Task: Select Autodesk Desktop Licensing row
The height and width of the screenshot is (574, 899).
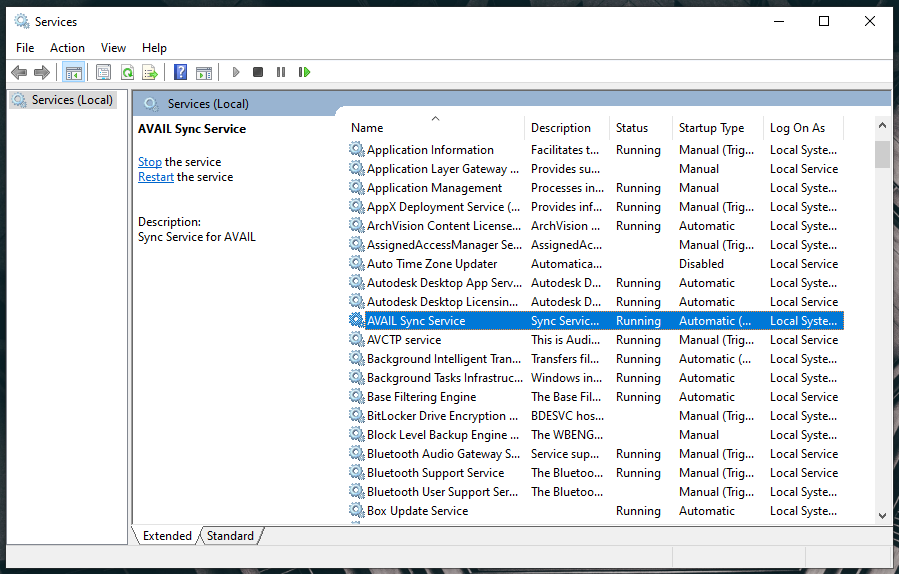Action: 596,302
